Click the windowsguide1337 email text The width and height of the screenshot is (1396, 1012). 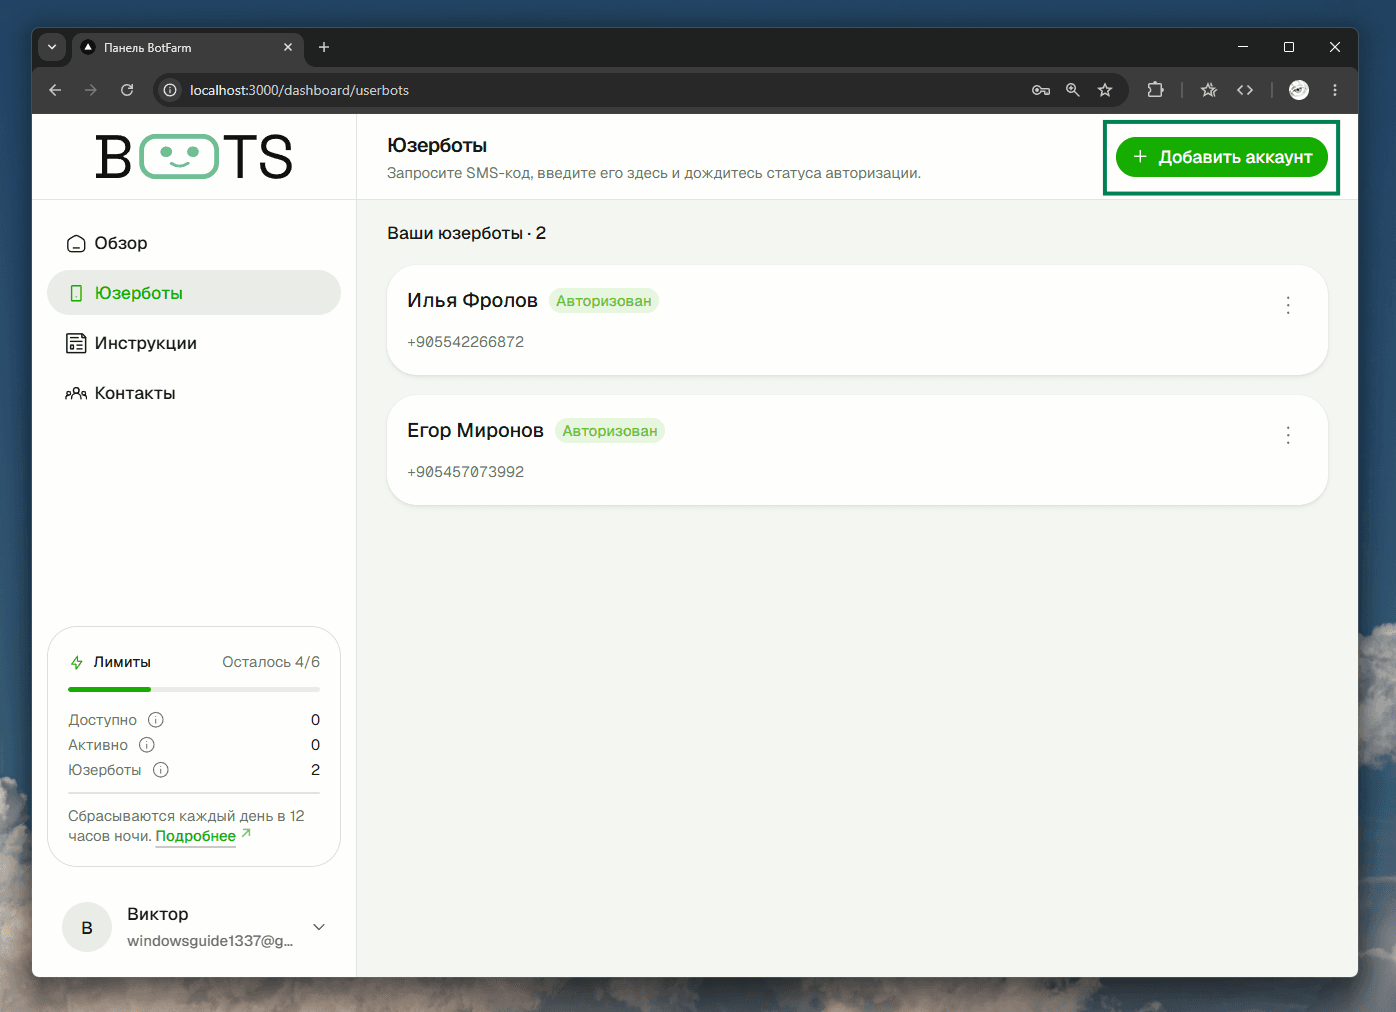click(210, 941)
